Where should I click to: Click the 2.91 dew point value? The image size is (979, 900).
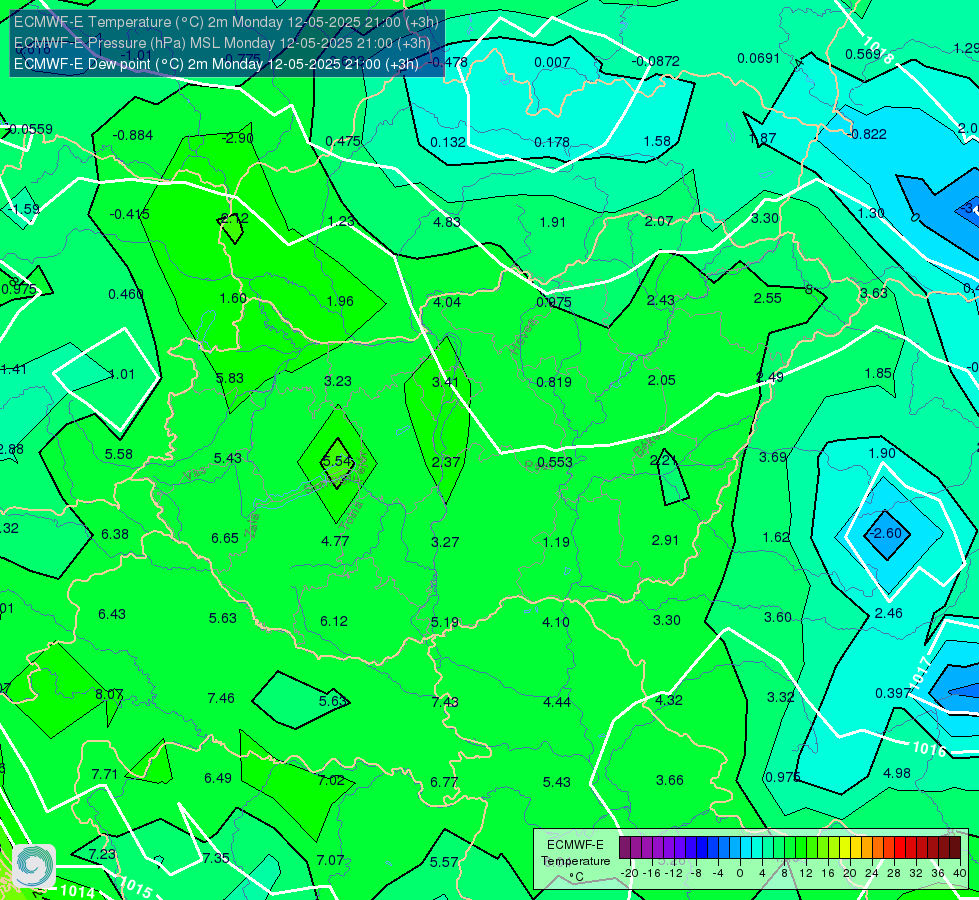(665, 540)
